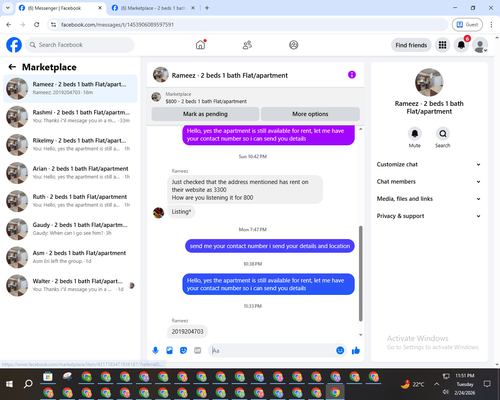The image size is (500, 400).
Task: Click the Find friends button
Action: [411, 45]
